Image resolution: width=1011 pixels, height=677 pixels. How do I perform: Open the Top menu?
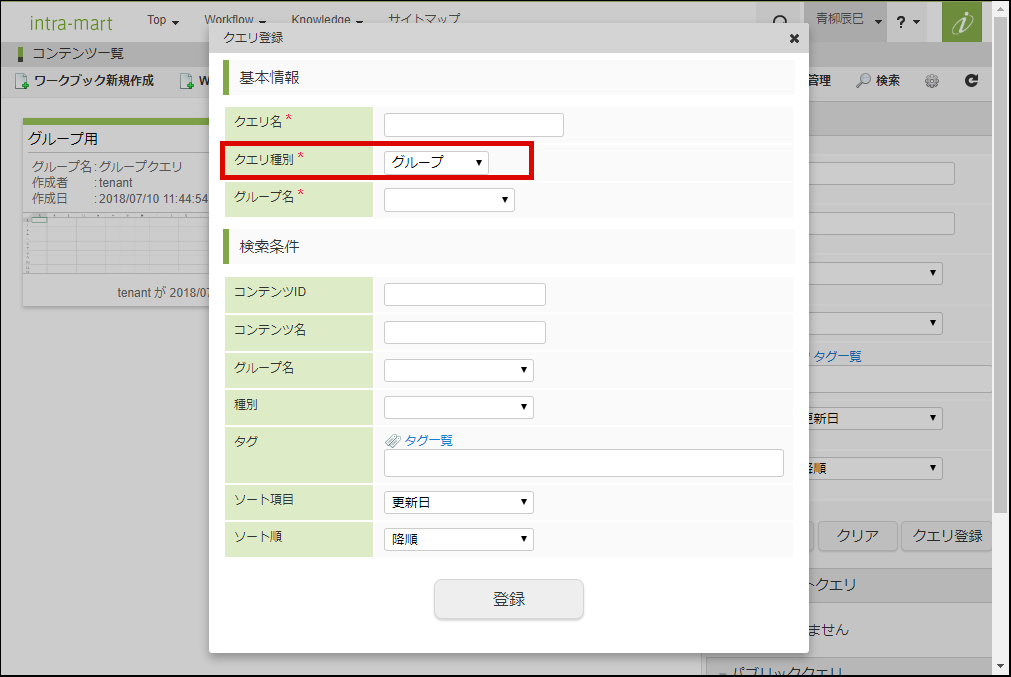(162, 20)
